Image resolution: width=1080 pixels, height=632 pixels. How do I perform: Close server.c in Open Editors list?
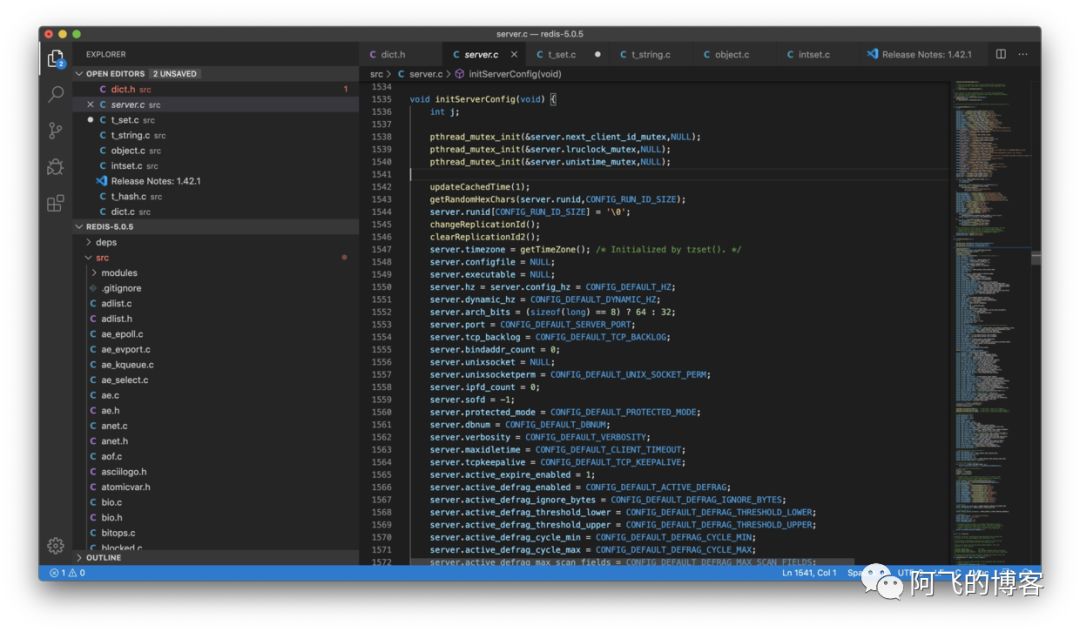[x=91, y=105]
